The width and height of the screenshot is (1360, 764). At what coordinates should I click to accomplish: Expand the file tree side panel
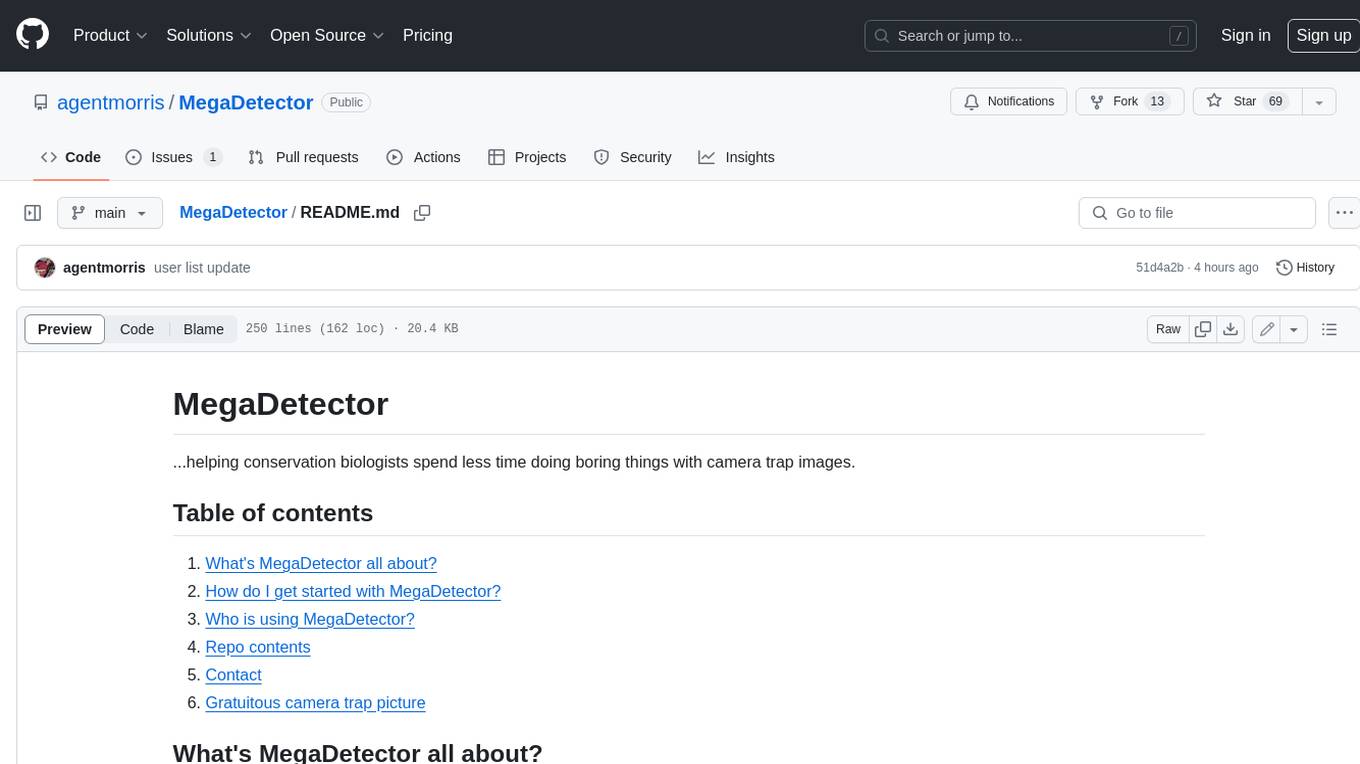click(32, 213)
